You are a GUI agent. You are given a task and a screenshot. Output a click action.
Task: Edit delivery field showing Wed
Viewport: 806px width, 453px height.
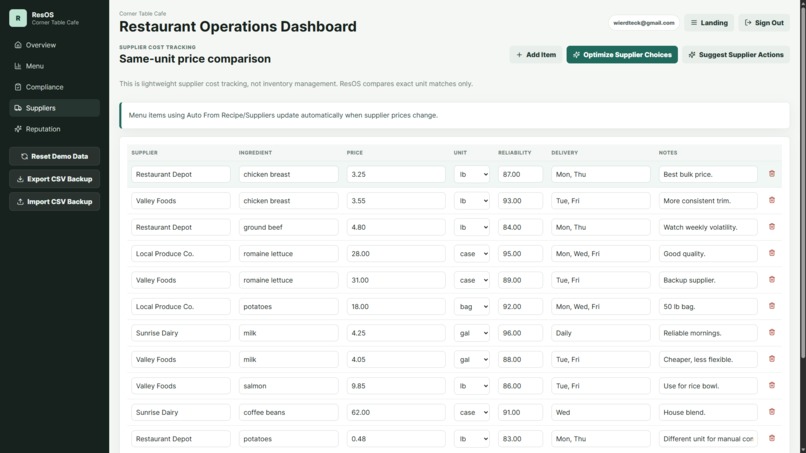point(600,412)
